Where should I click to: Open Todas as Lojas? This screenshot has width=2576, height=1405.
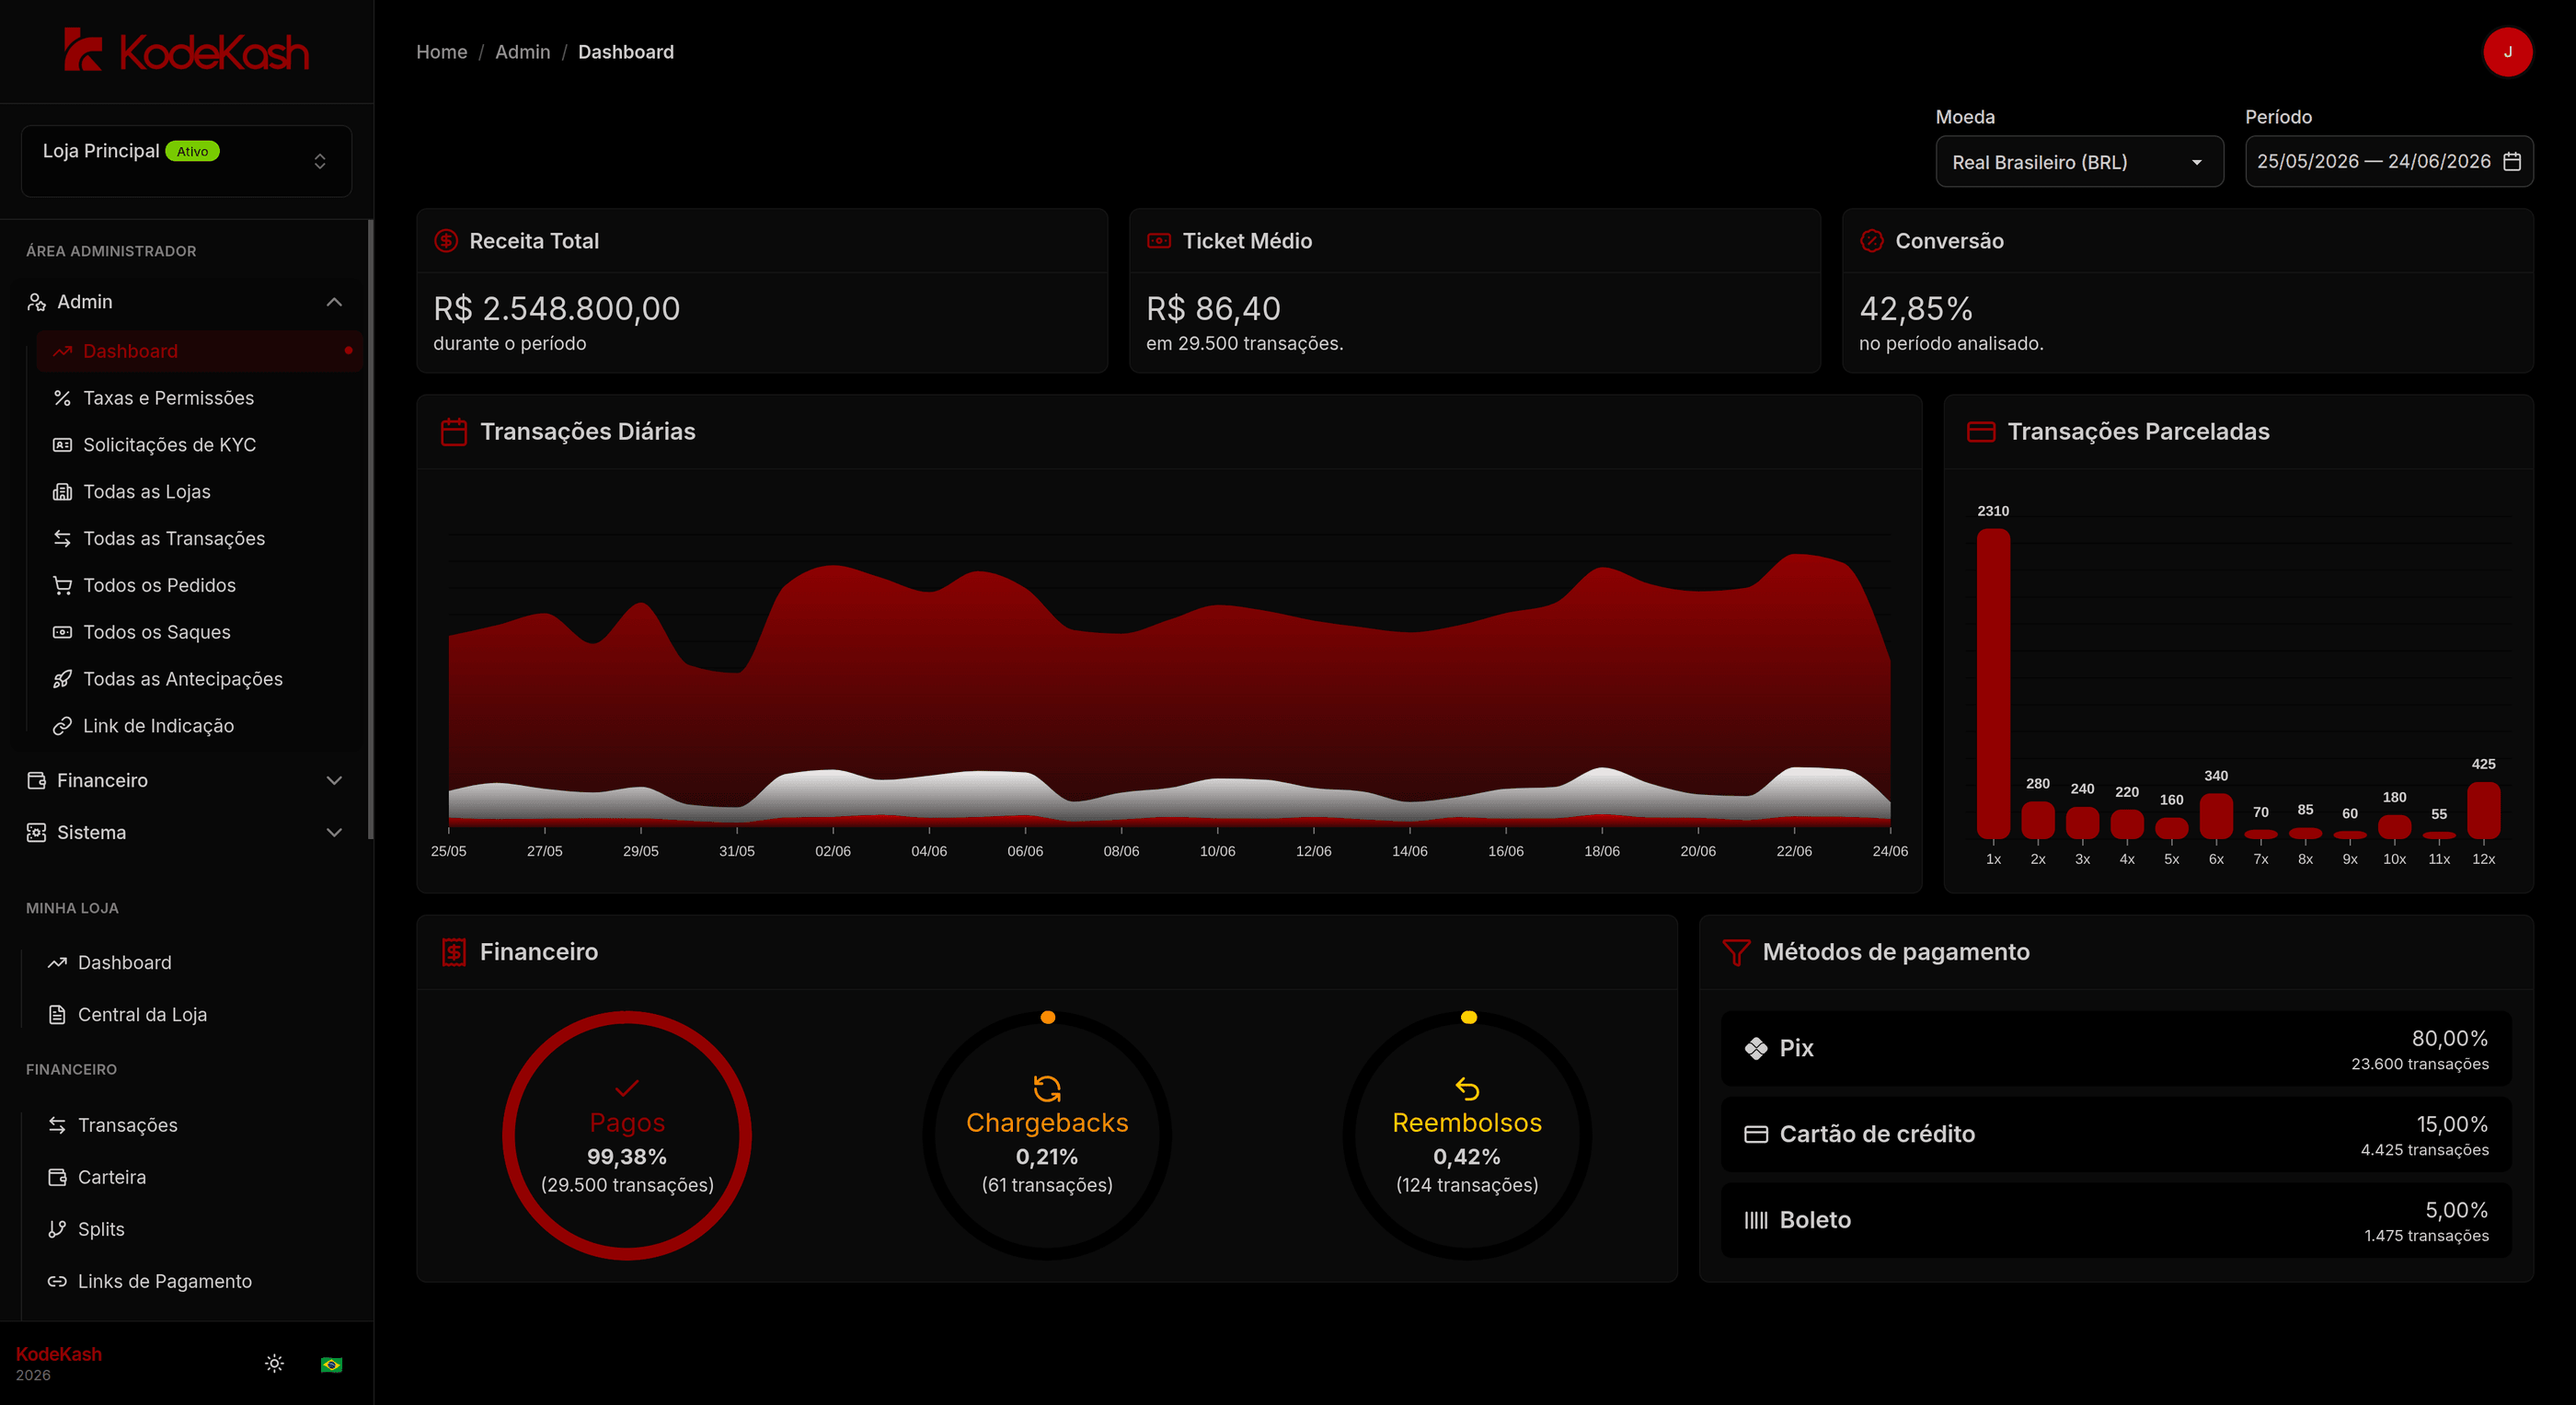pos(199,492)
